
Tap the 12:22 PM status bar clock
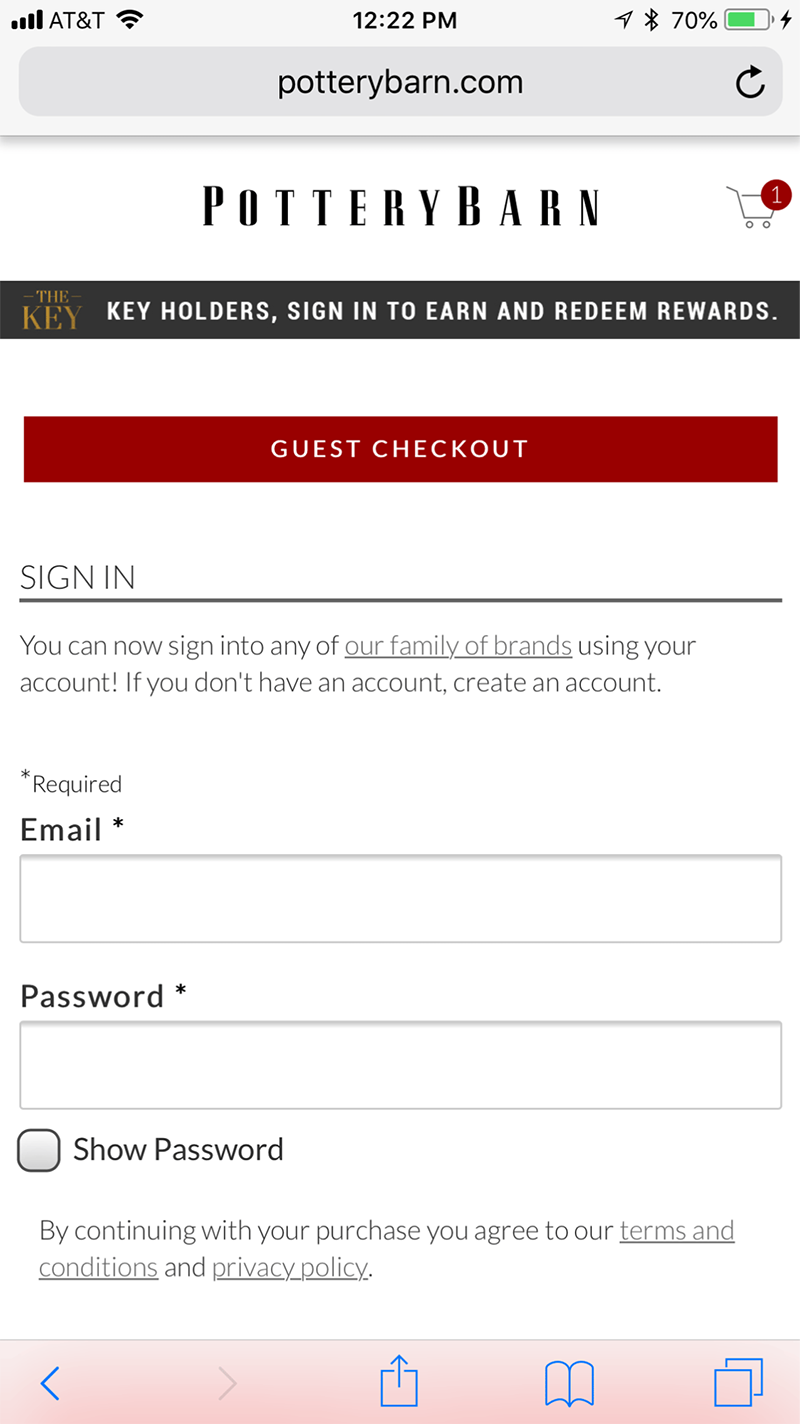(404, 20)
